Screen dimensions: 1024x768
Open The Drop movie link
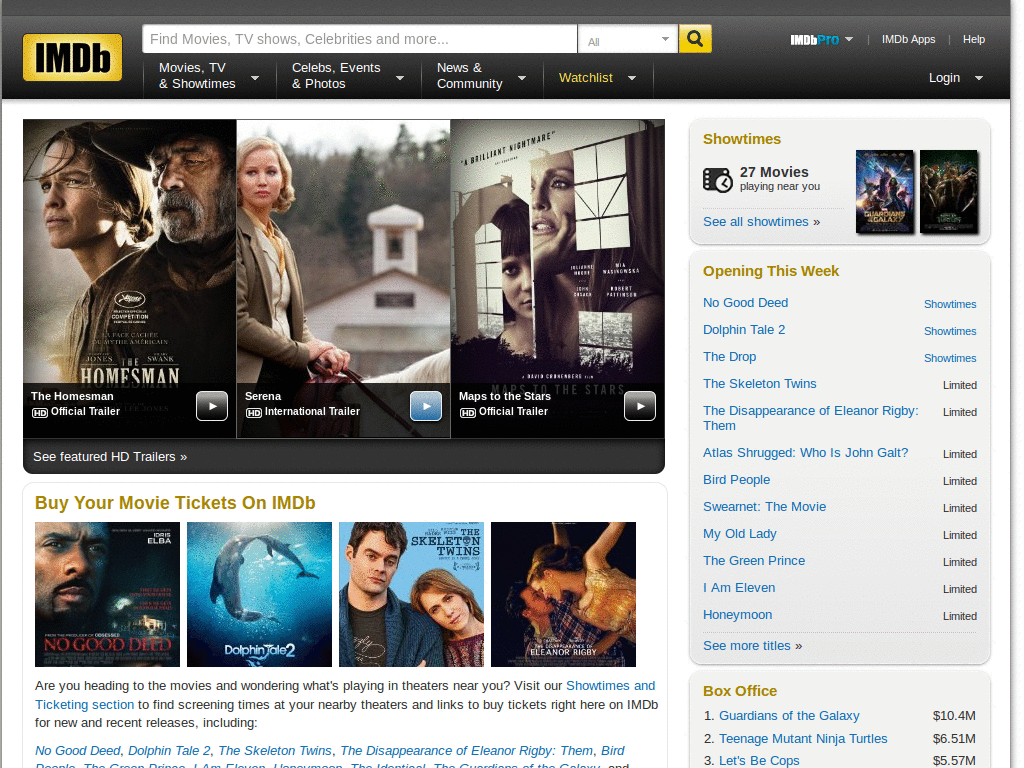[729, 357]
